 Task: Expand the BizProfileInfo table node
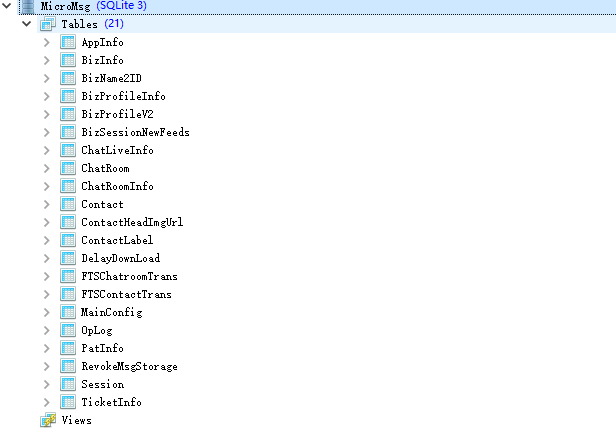(x=47, y=96)
